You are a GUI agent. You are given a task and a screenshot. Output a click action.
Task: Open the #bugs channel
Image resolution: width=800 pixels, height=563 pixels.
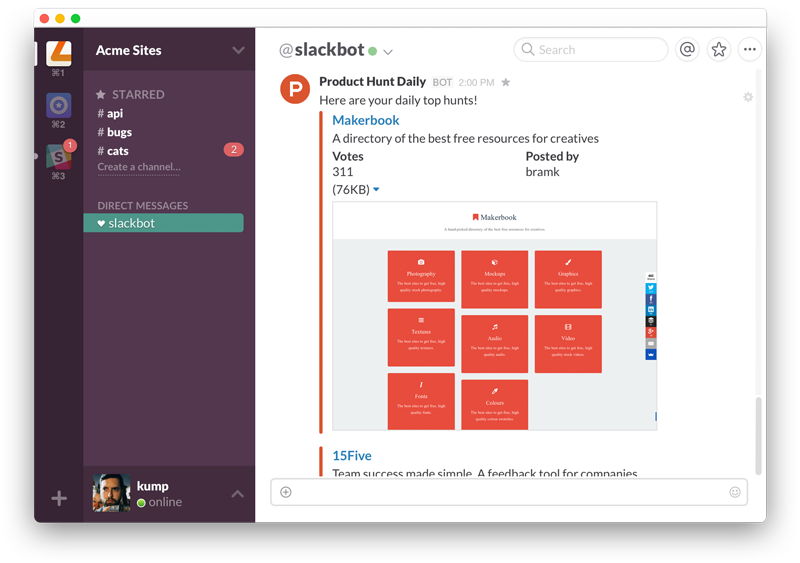click(x=115, y=132)
